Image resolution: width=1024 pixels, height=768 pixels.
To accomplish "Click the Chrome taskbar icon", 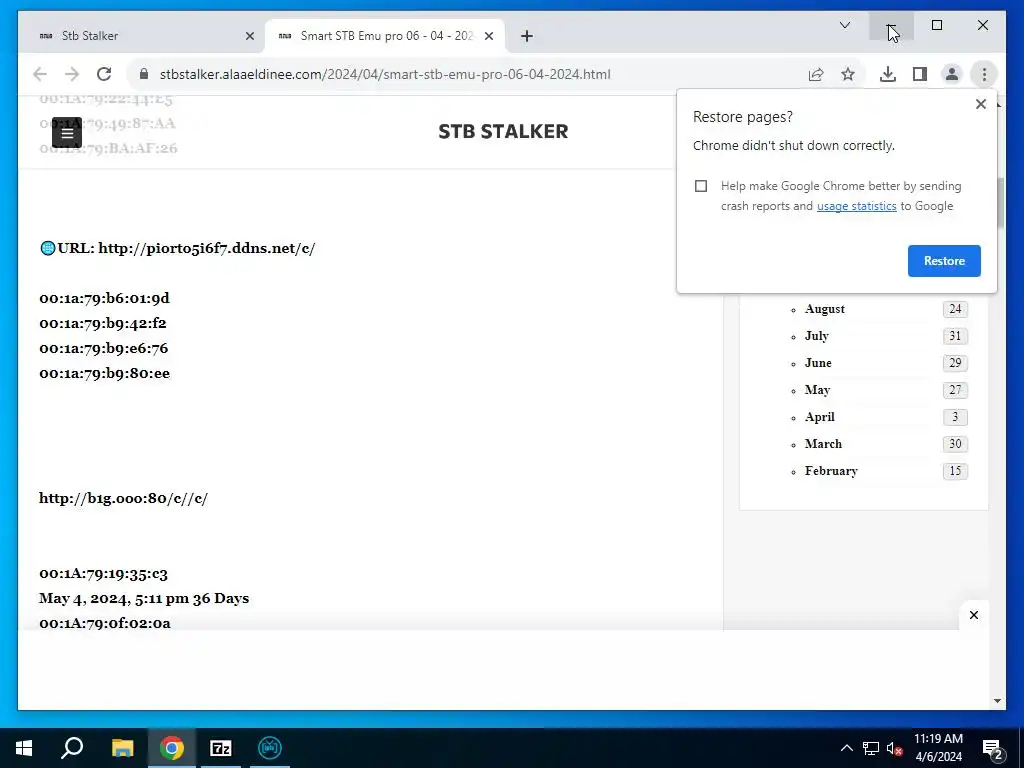I will (x=172, y=748).
